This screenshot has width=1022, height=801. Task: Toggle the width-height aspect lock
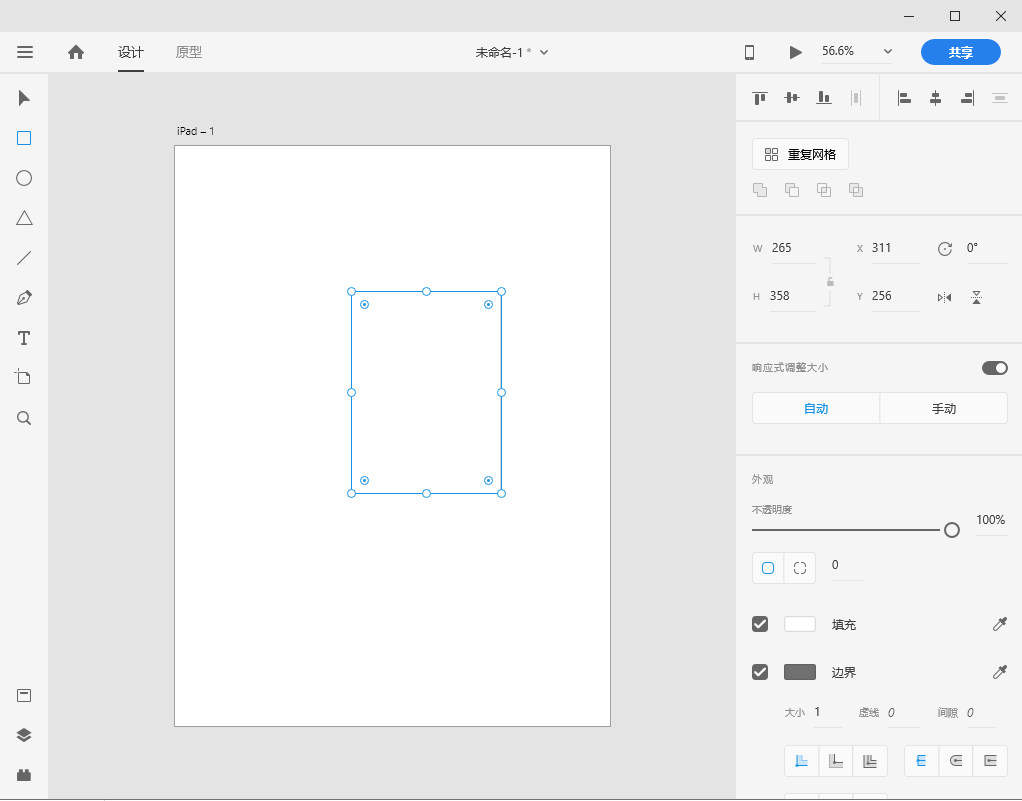(830, 282)
